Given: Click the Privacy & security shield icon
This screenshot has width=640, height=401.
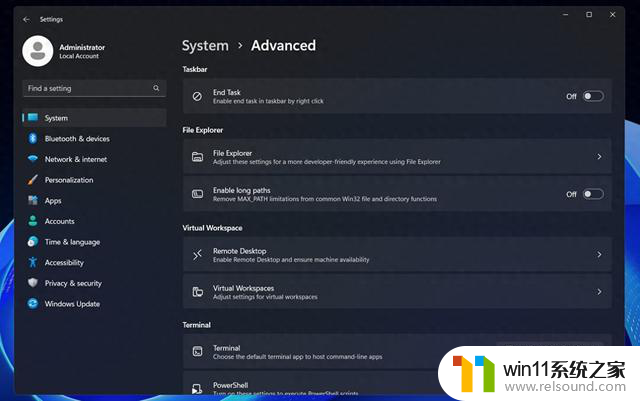Looking at the screenshot, I should tap(33, 283).
